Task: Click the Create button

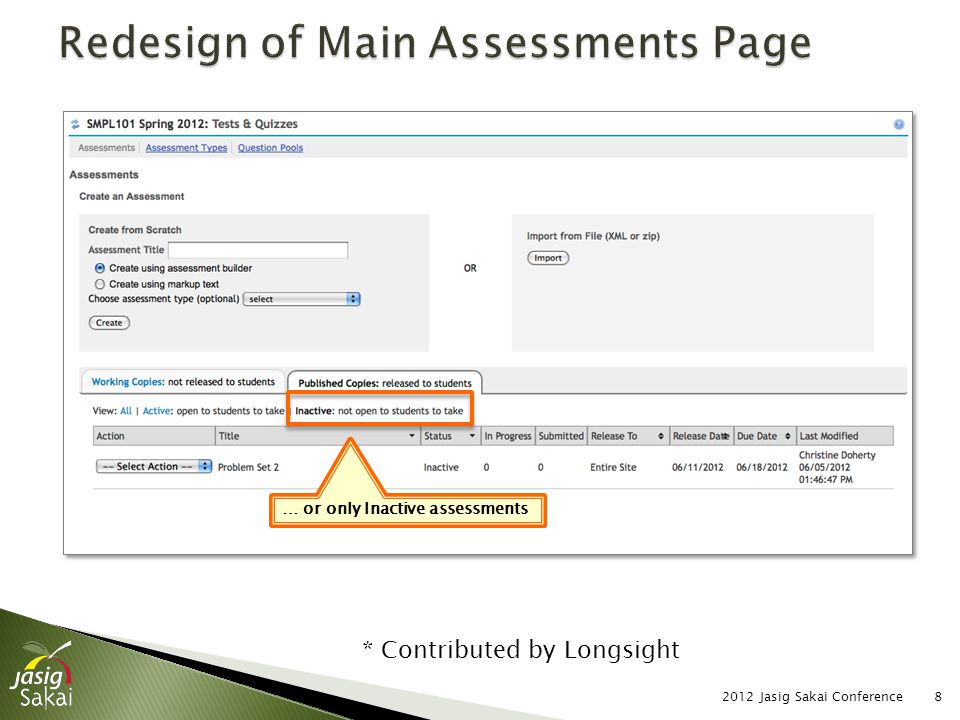Action: [x=109, y=323]
